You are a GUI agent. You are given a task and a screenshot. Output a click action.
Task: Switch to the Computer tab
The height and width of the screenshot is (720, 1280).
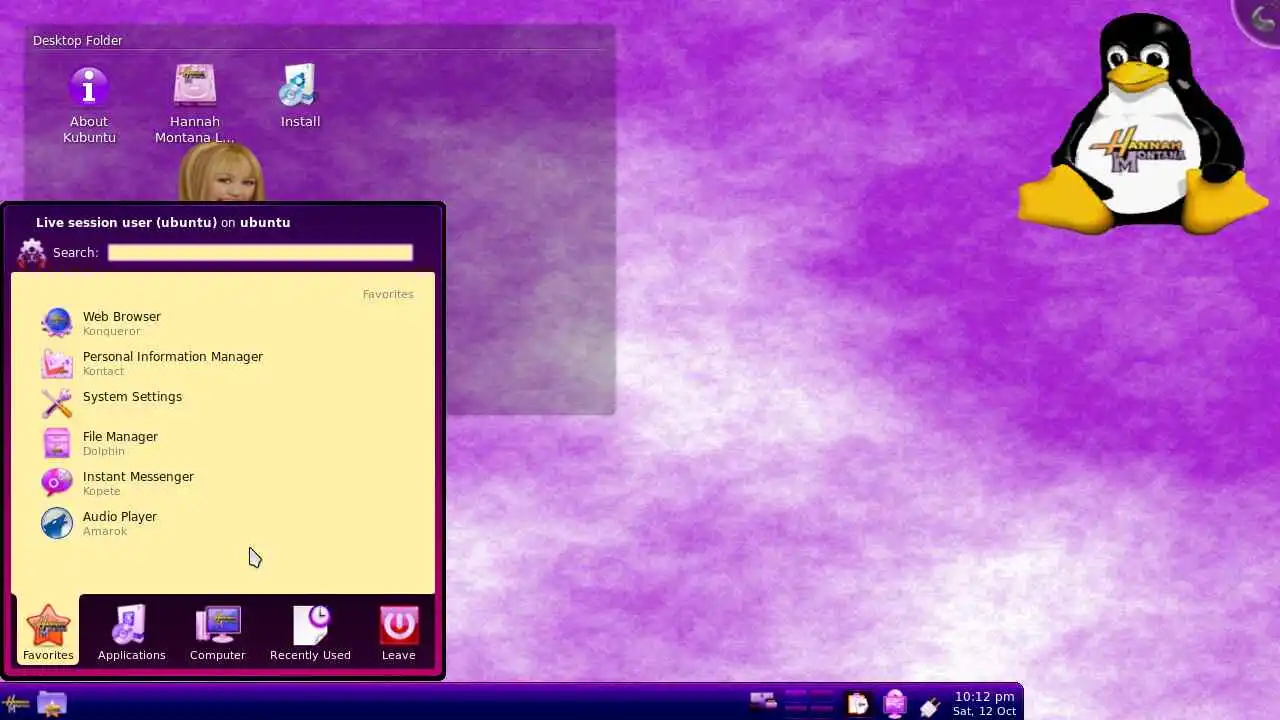click(x=217, y=632)
